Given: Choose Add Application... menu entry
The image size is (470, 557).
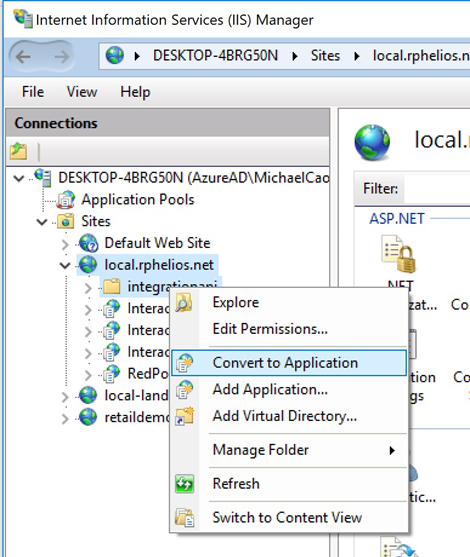Looking at the screenshot, I should (x=289, y=389).
